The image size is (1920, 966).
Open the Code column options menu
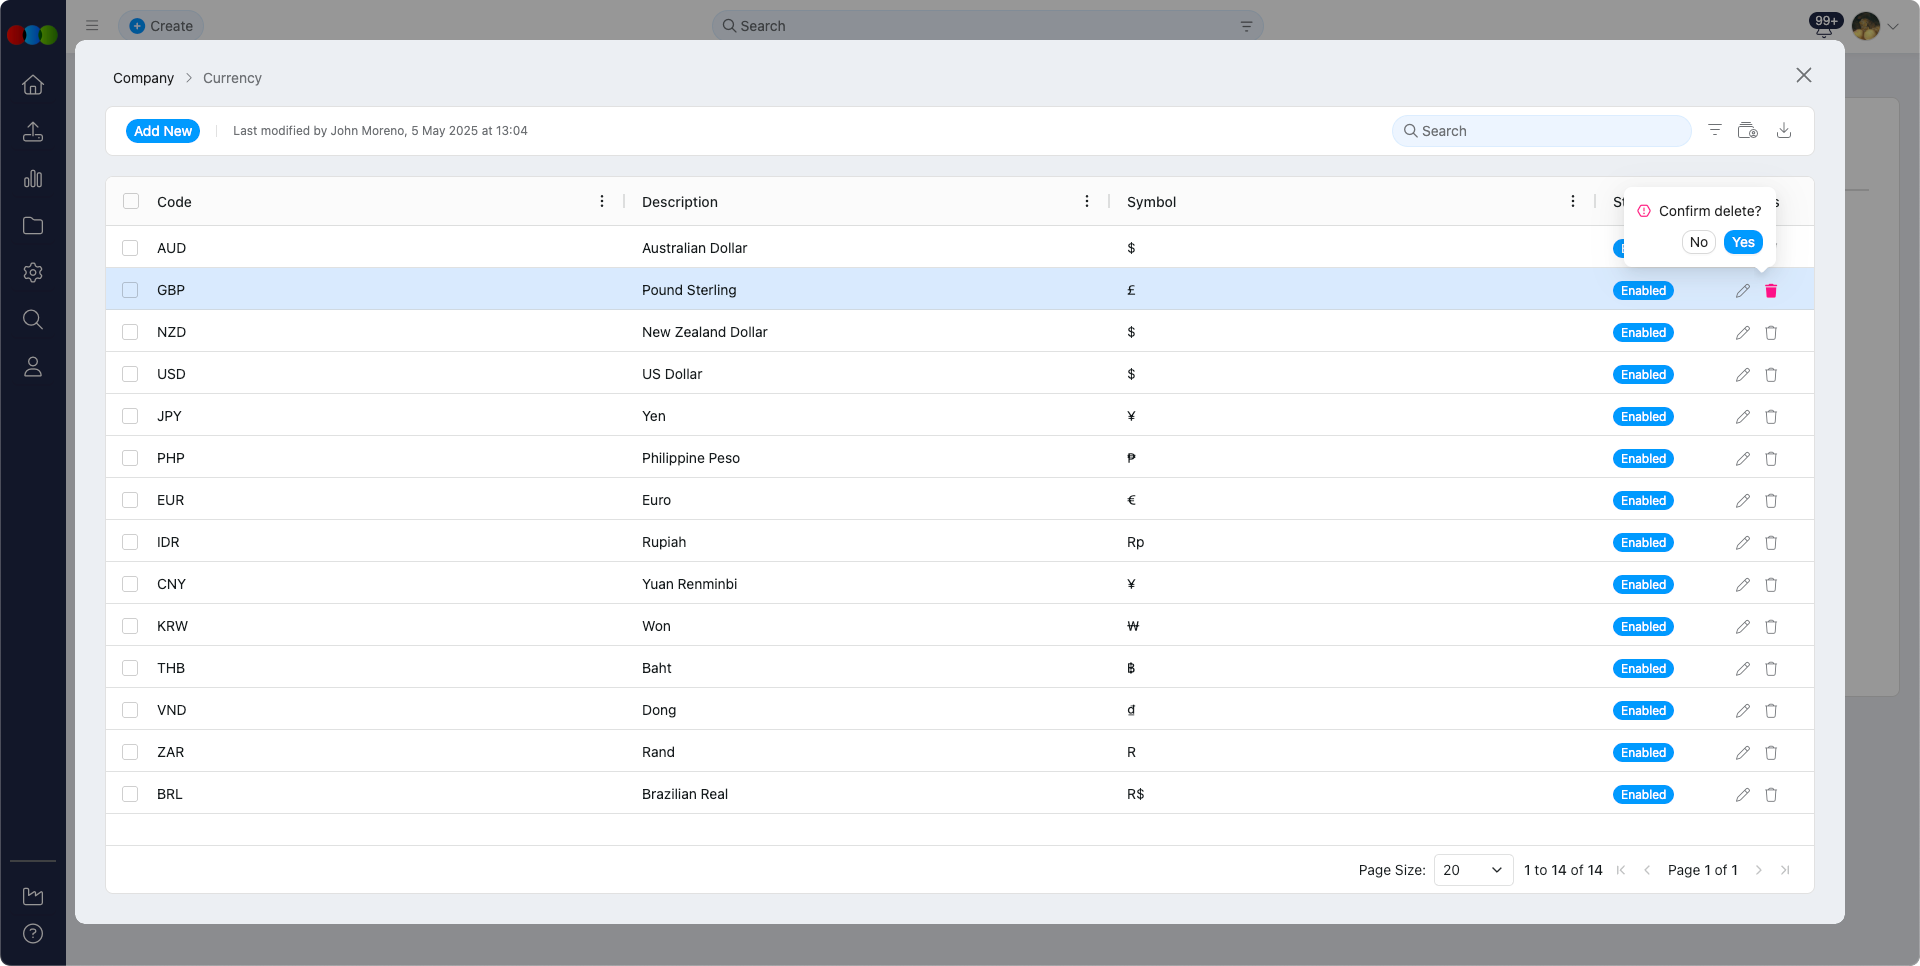pos(602,202)
